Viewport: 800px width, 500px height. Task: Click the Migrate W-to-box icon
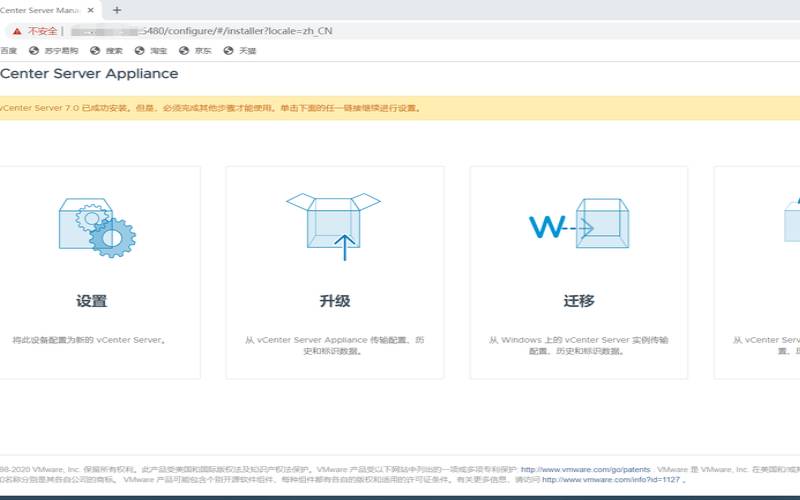(579, 223)
